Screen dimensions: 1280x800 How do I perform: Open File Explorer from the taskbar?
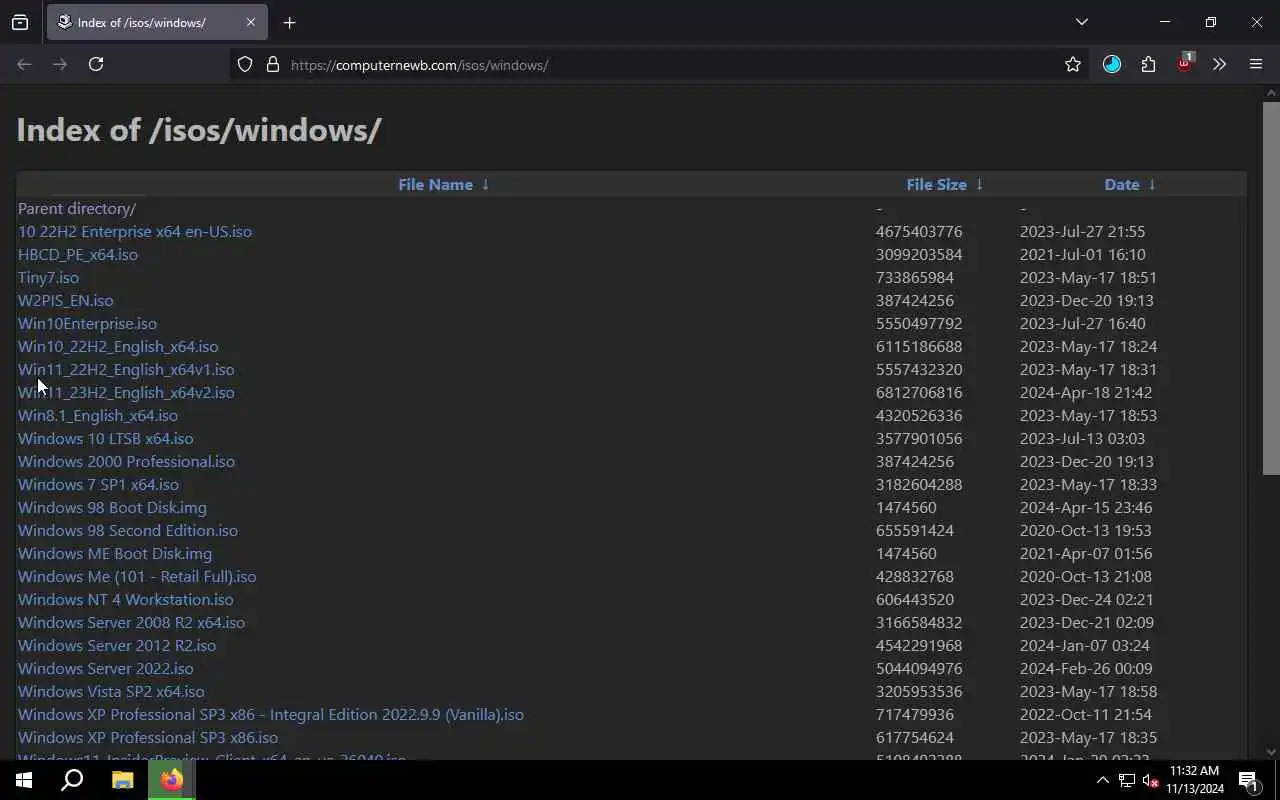122,780
